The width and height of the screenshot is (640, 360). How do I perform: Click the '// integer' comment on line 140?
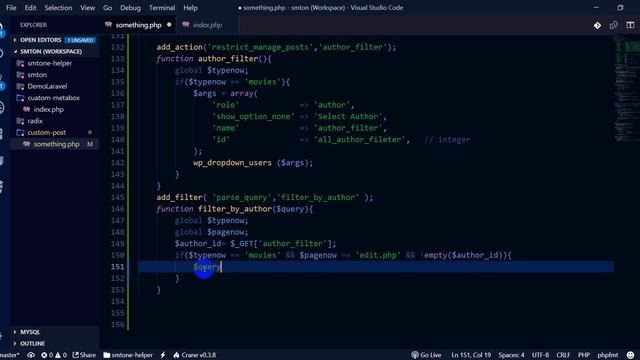tap(447, 140)
